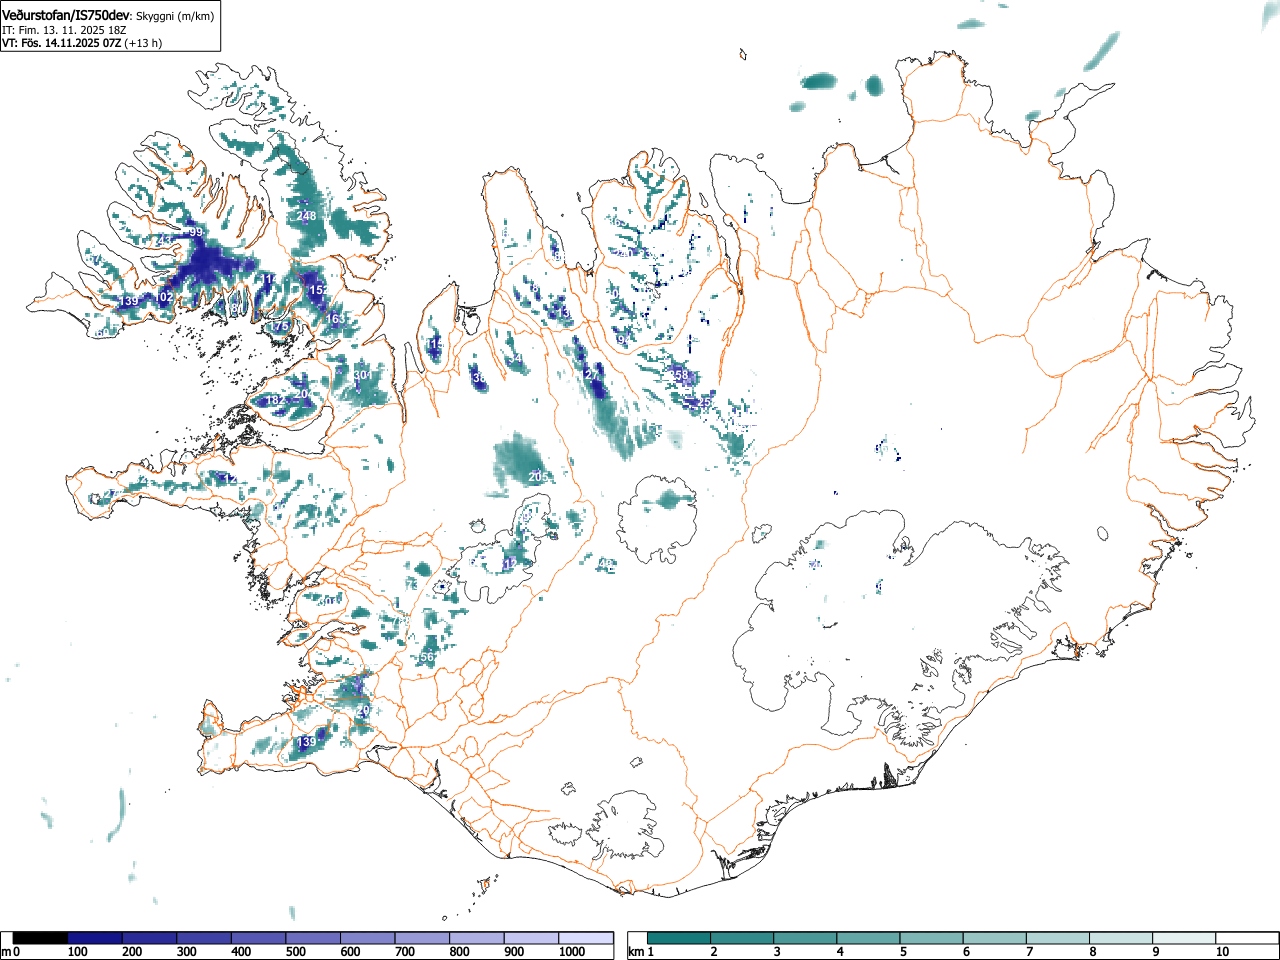Select the 500–600 m purple legend segment
1280x960 pixels.
coord(313,938)
